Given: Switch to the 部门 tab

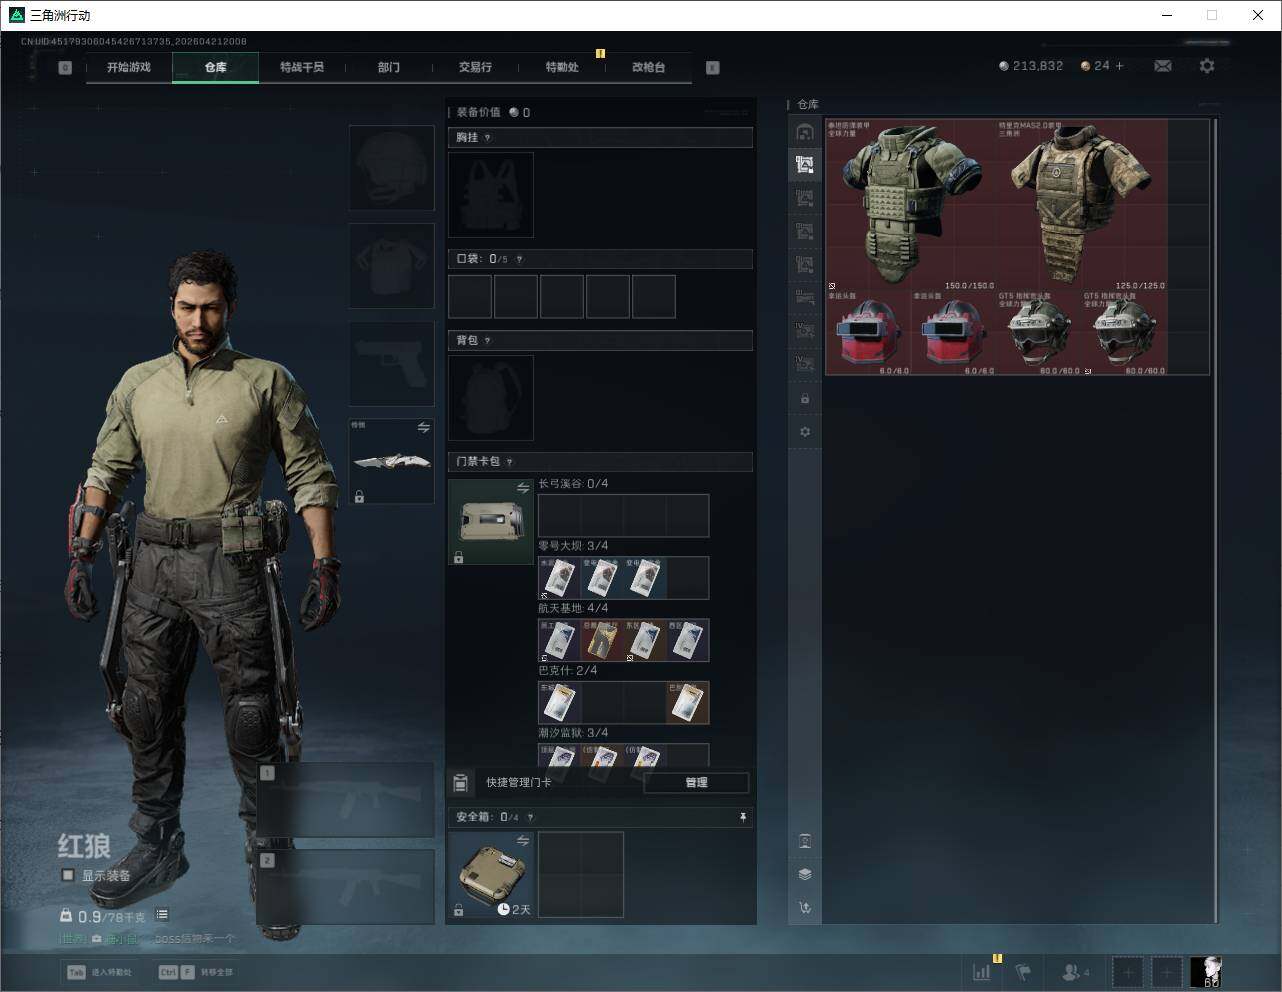Looking at the screenshot, I should coord(389,67).
